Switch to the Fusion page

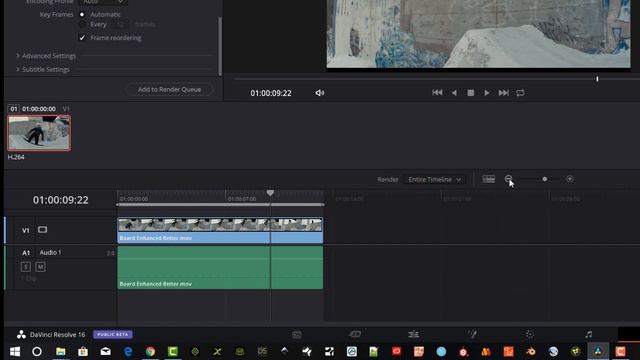472,334
